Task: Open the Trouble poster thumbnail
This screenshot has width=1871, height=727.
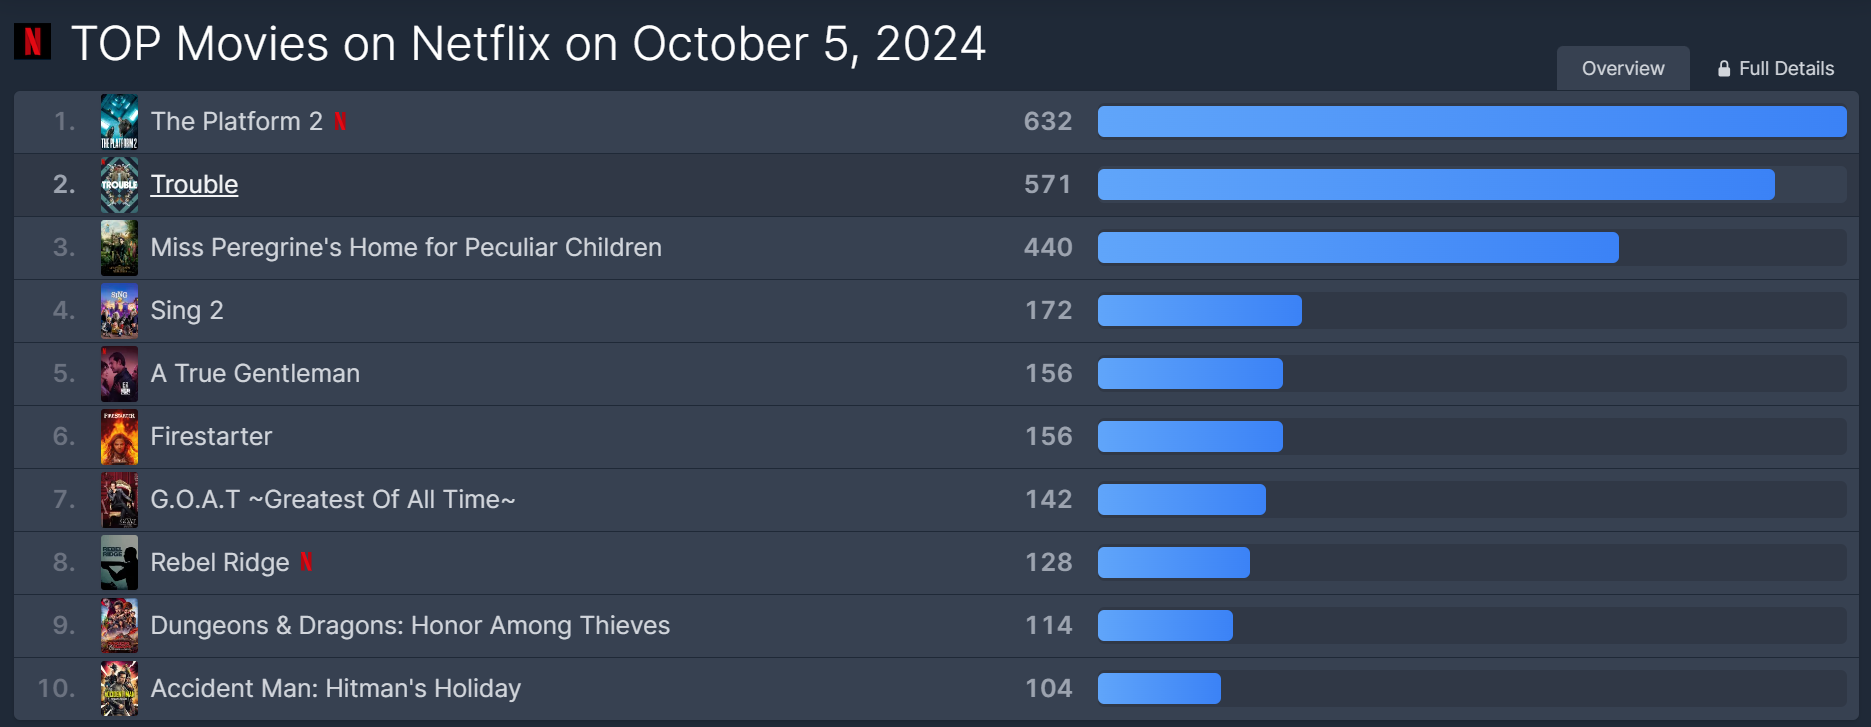Action: (119, 185)
